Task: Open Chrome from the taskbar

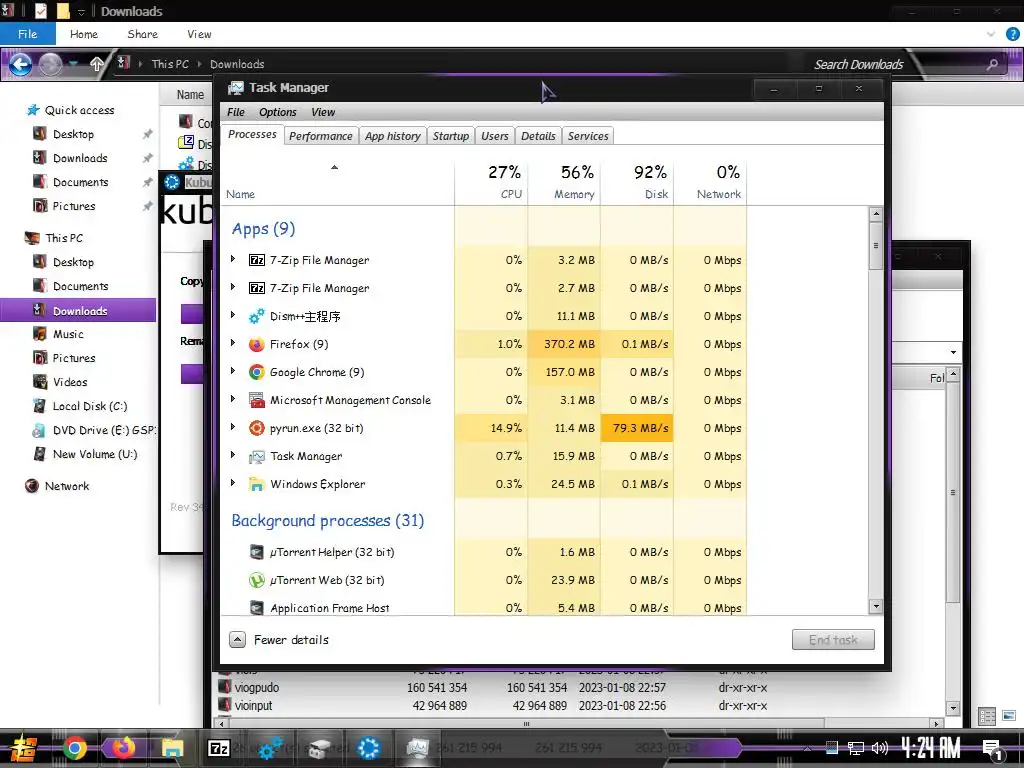Action: pyautogui.click(x=75, y=748)
